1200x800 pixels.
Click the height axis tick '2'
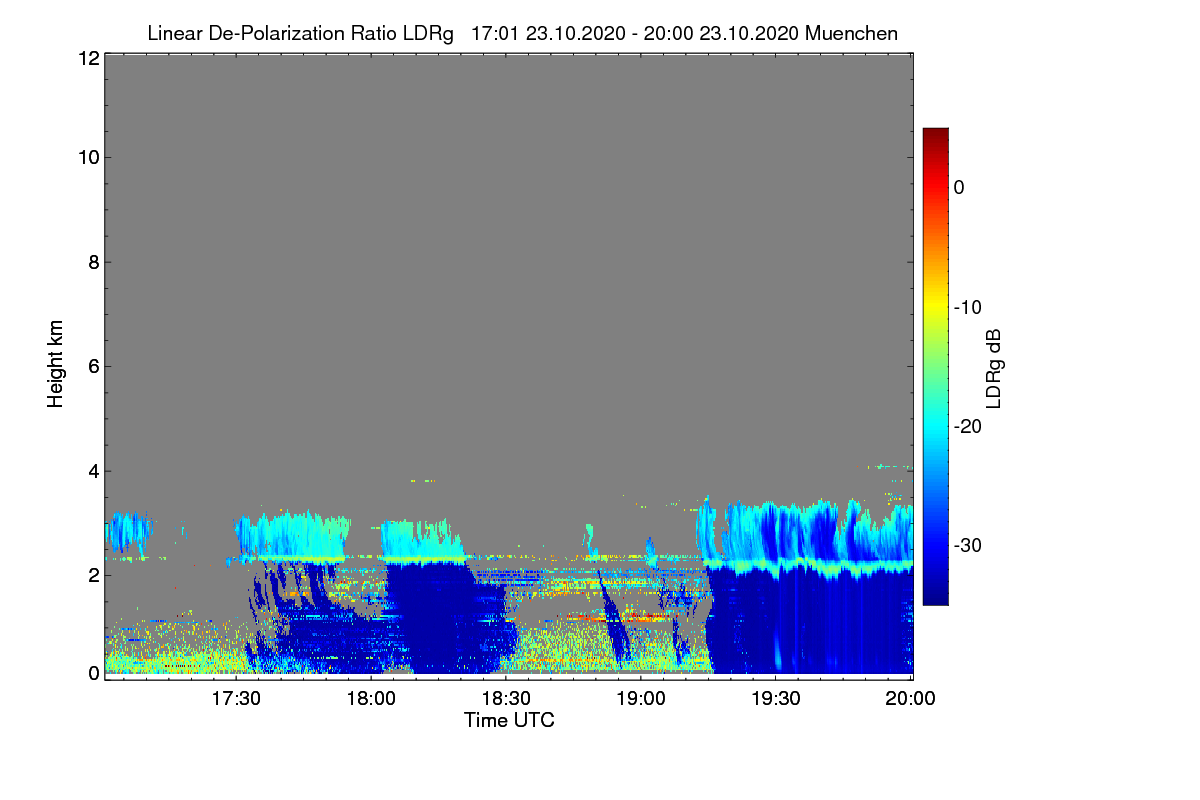click(x=92, y=574)
